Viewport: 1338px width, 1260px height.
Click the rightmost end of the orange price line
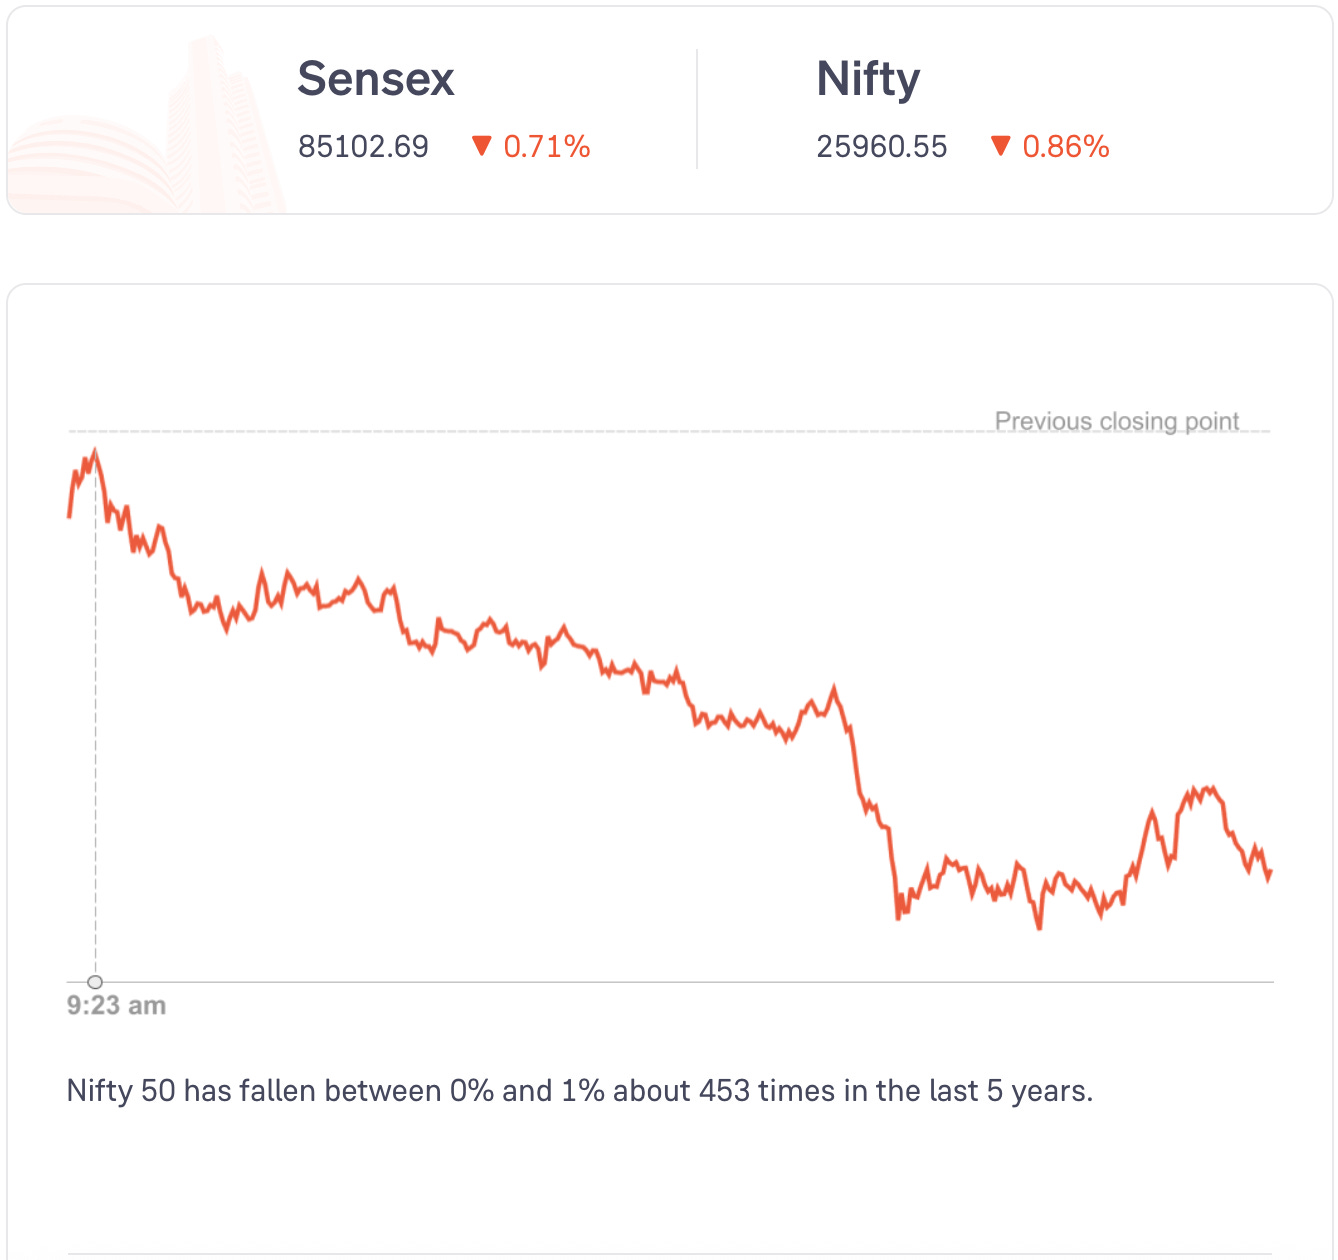click(1269, 874)
